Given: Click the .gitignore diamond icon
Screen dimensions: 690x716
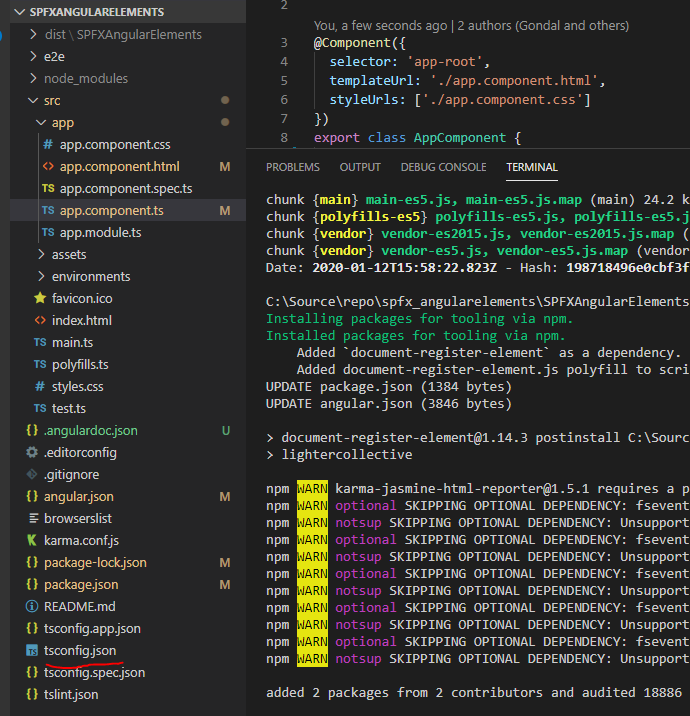Looking at the screenshot, I should [32, 474].
